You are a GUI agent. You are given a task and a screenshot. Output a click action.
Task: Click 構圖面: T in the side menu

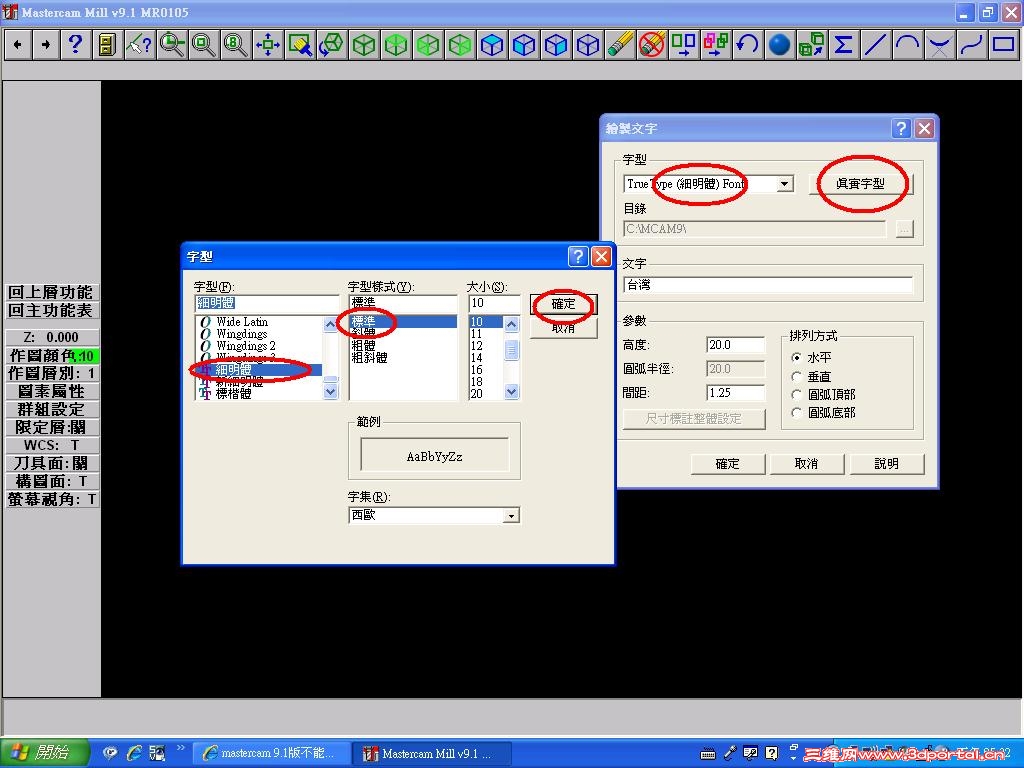coord(51,481)
